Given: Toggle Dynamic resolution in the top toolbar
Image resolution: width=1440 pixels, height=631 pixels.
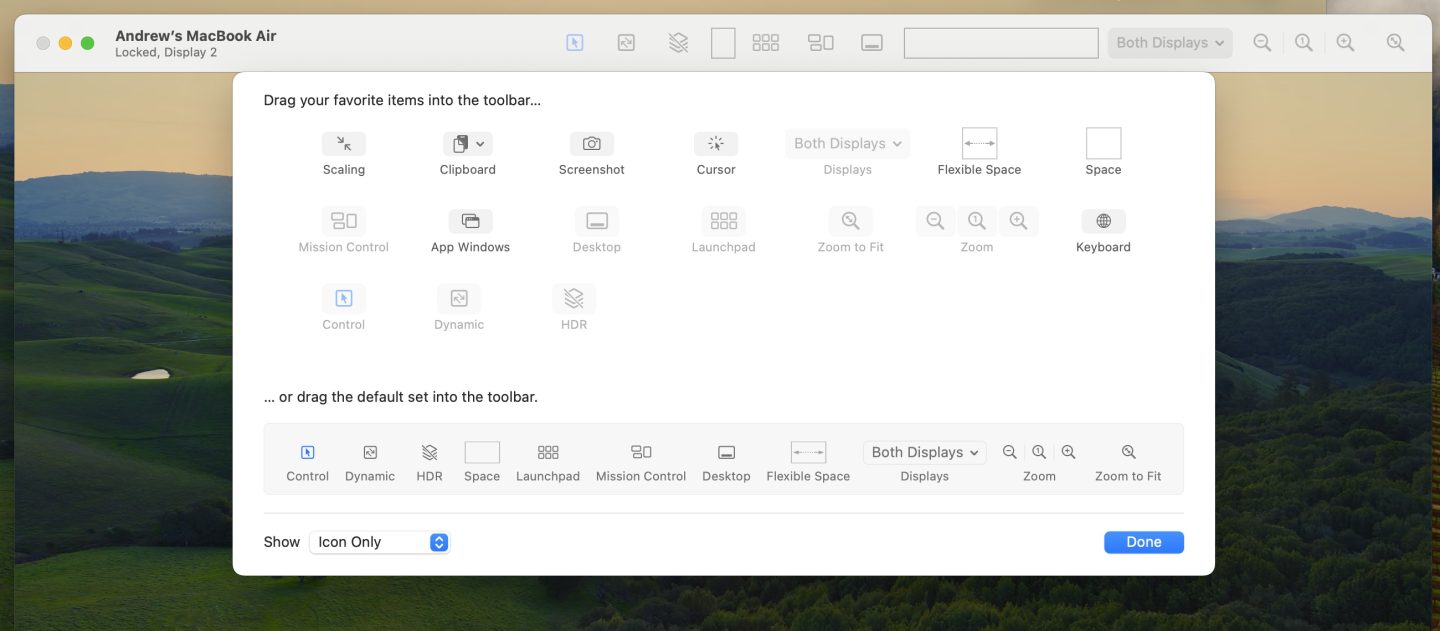Looking at the screenshot, I should click(x=626, y=43).
